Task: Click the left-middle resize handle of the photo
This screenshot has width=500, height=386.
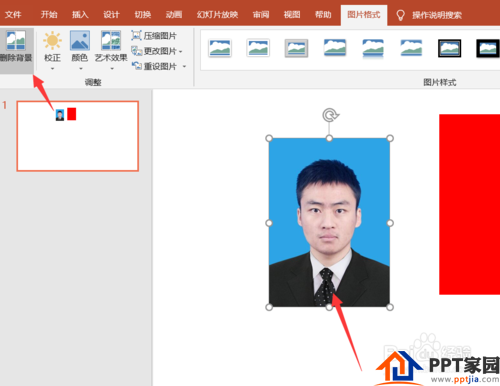Action: (269, 223)
